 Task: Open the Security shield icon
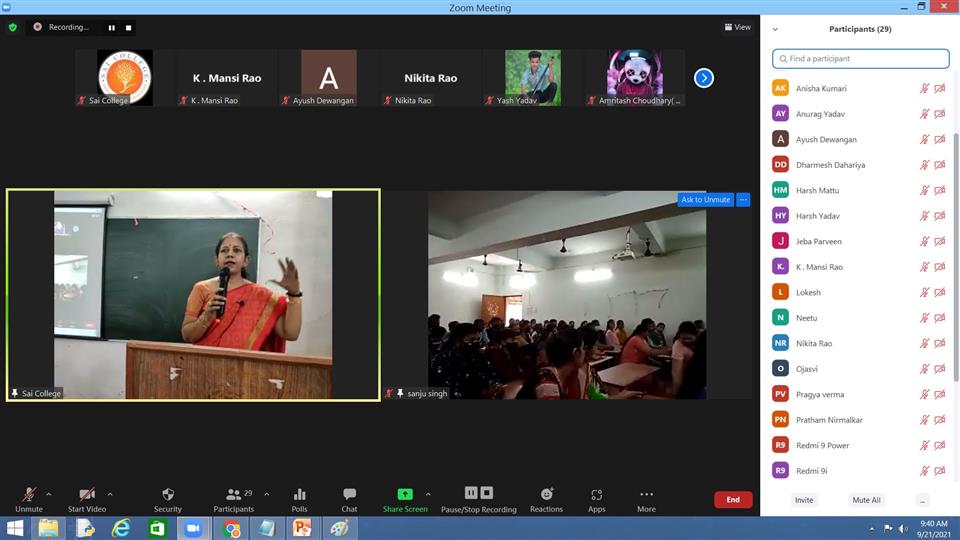click(x=168, y=494)
